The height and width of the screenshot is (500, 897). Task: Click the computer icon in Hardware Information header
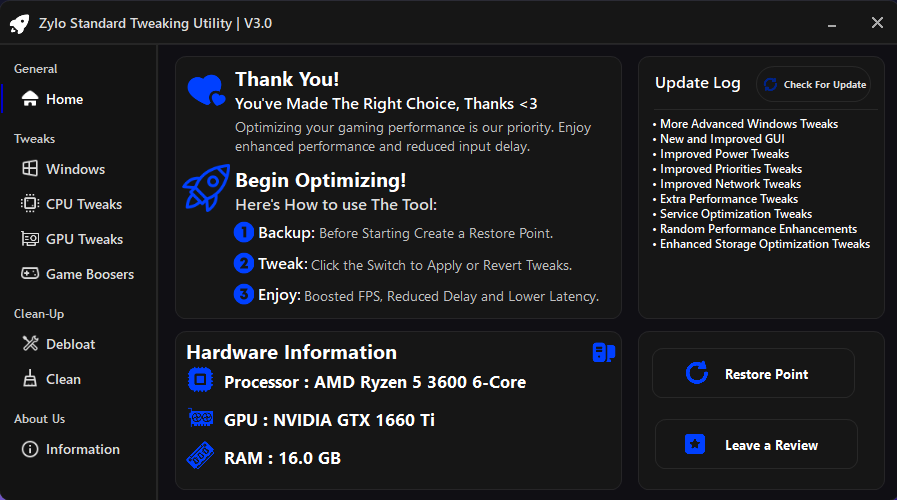point(604,352)
